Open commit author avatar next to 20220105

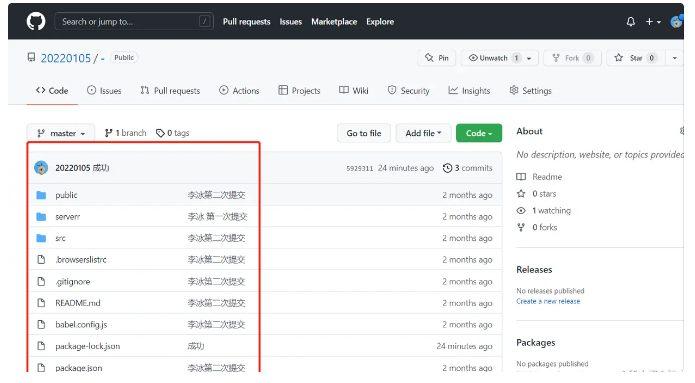tap(41, 168)
